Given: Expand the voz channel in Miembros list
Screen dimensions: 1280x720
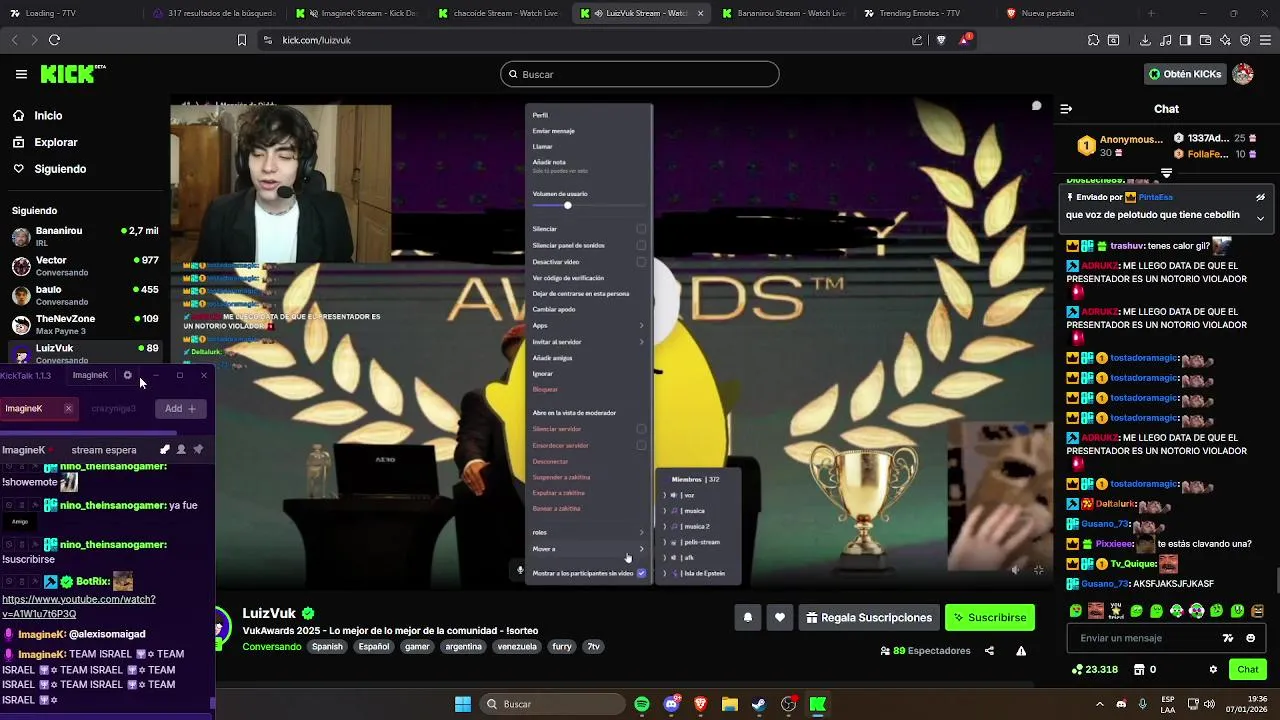Looking at the screenshot, I should coord(665,495).
